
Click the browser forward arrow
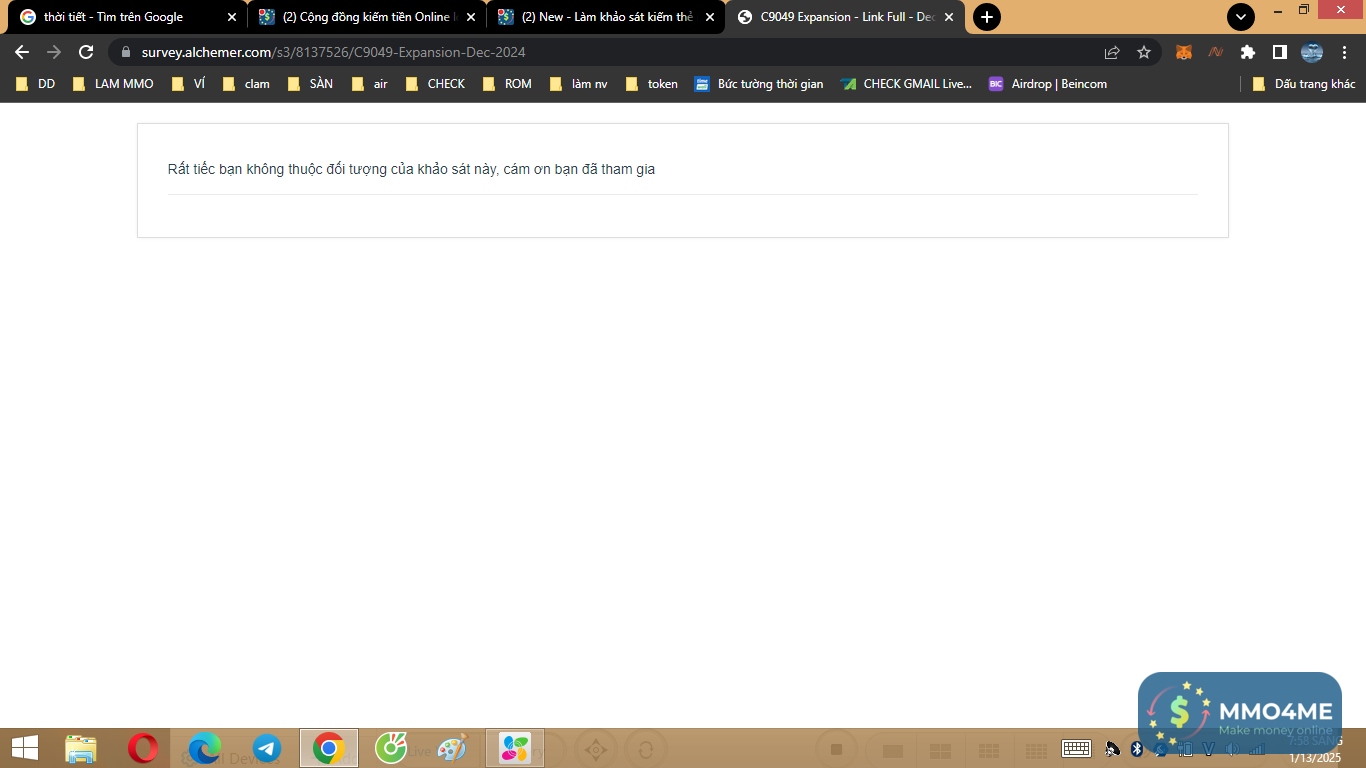click(54, 52)
